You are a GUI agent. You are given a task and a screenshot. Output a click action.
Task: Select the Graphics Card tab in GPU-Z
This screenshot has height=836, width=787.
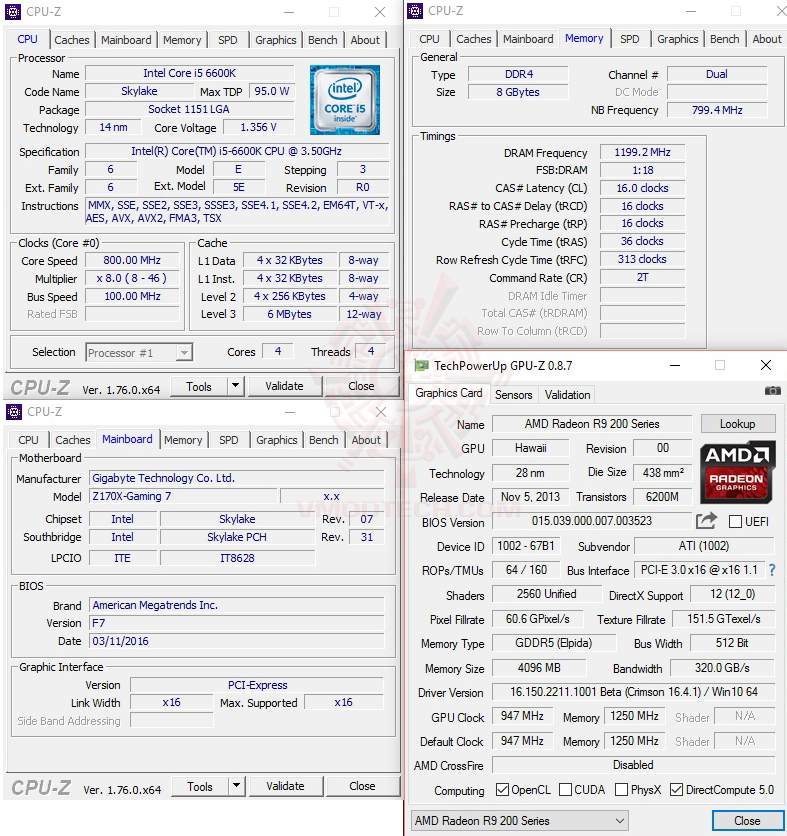coord(448,393)
